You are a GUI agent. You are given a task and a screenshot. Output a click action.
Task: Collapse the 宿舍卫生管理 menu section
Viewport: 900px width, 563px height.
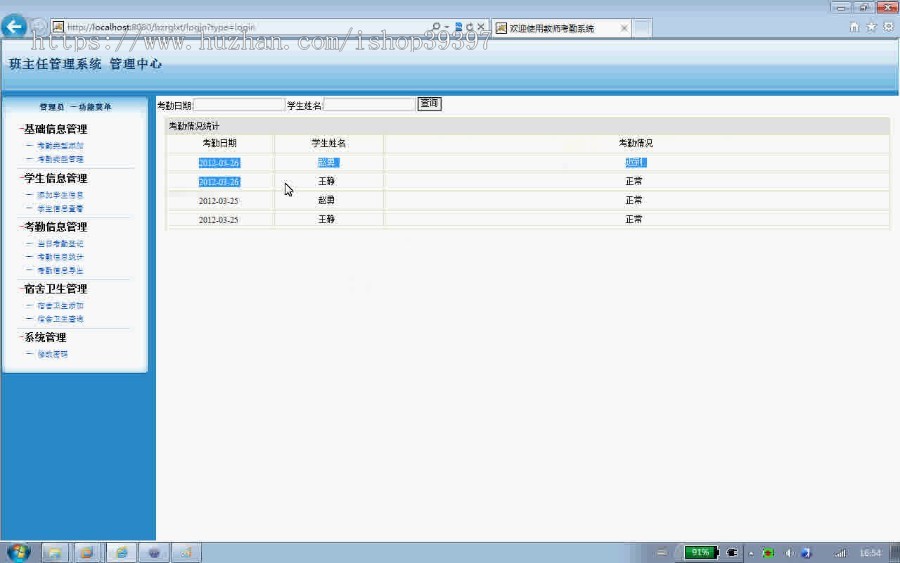(55, 289)
